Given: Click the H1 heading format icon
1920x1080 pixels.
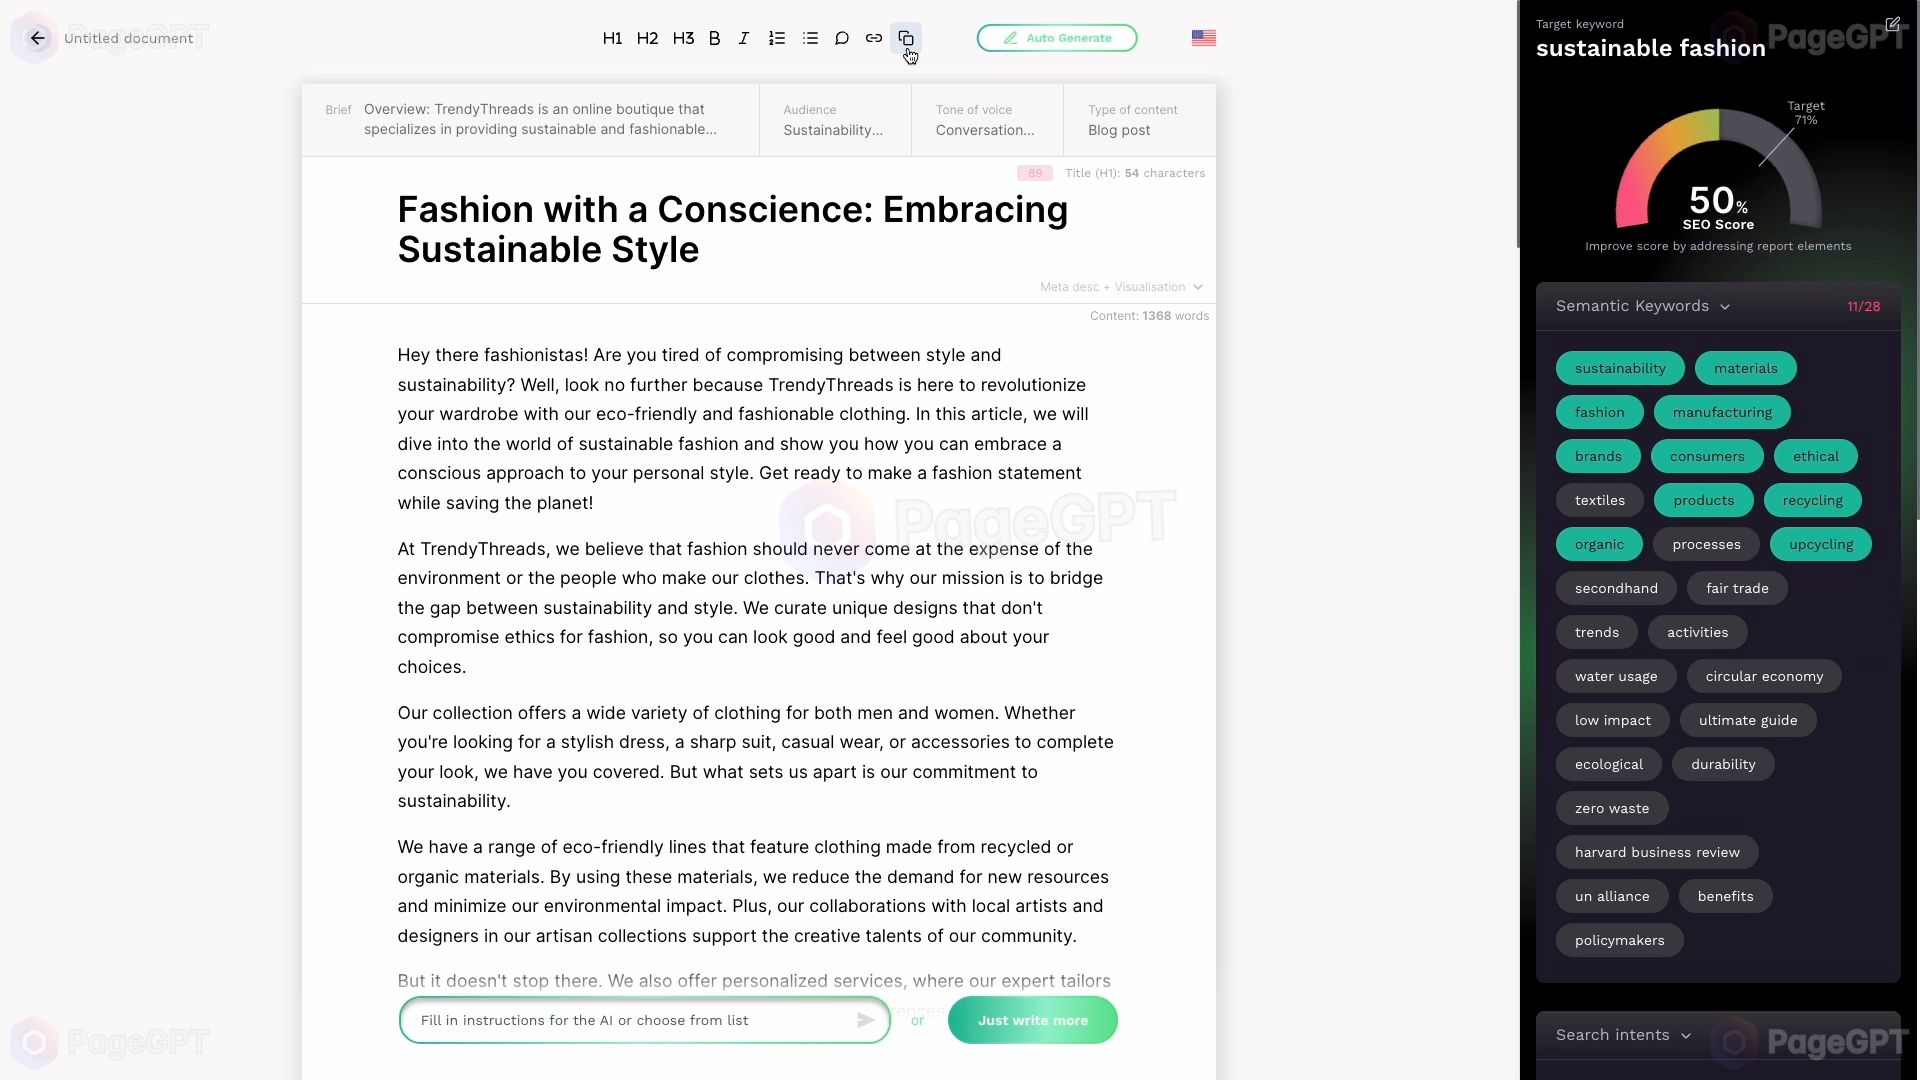Looking at the screenshot, I should click(x=612, y=37).
